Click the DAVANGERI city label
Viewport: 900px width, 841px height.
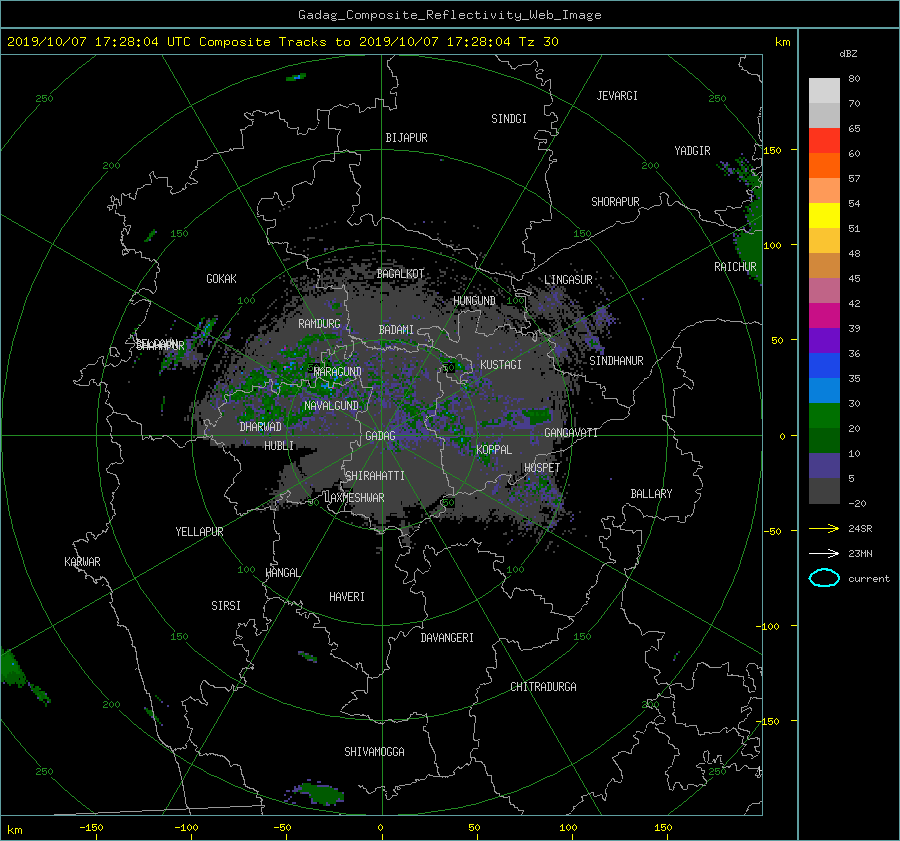[447, 638]
